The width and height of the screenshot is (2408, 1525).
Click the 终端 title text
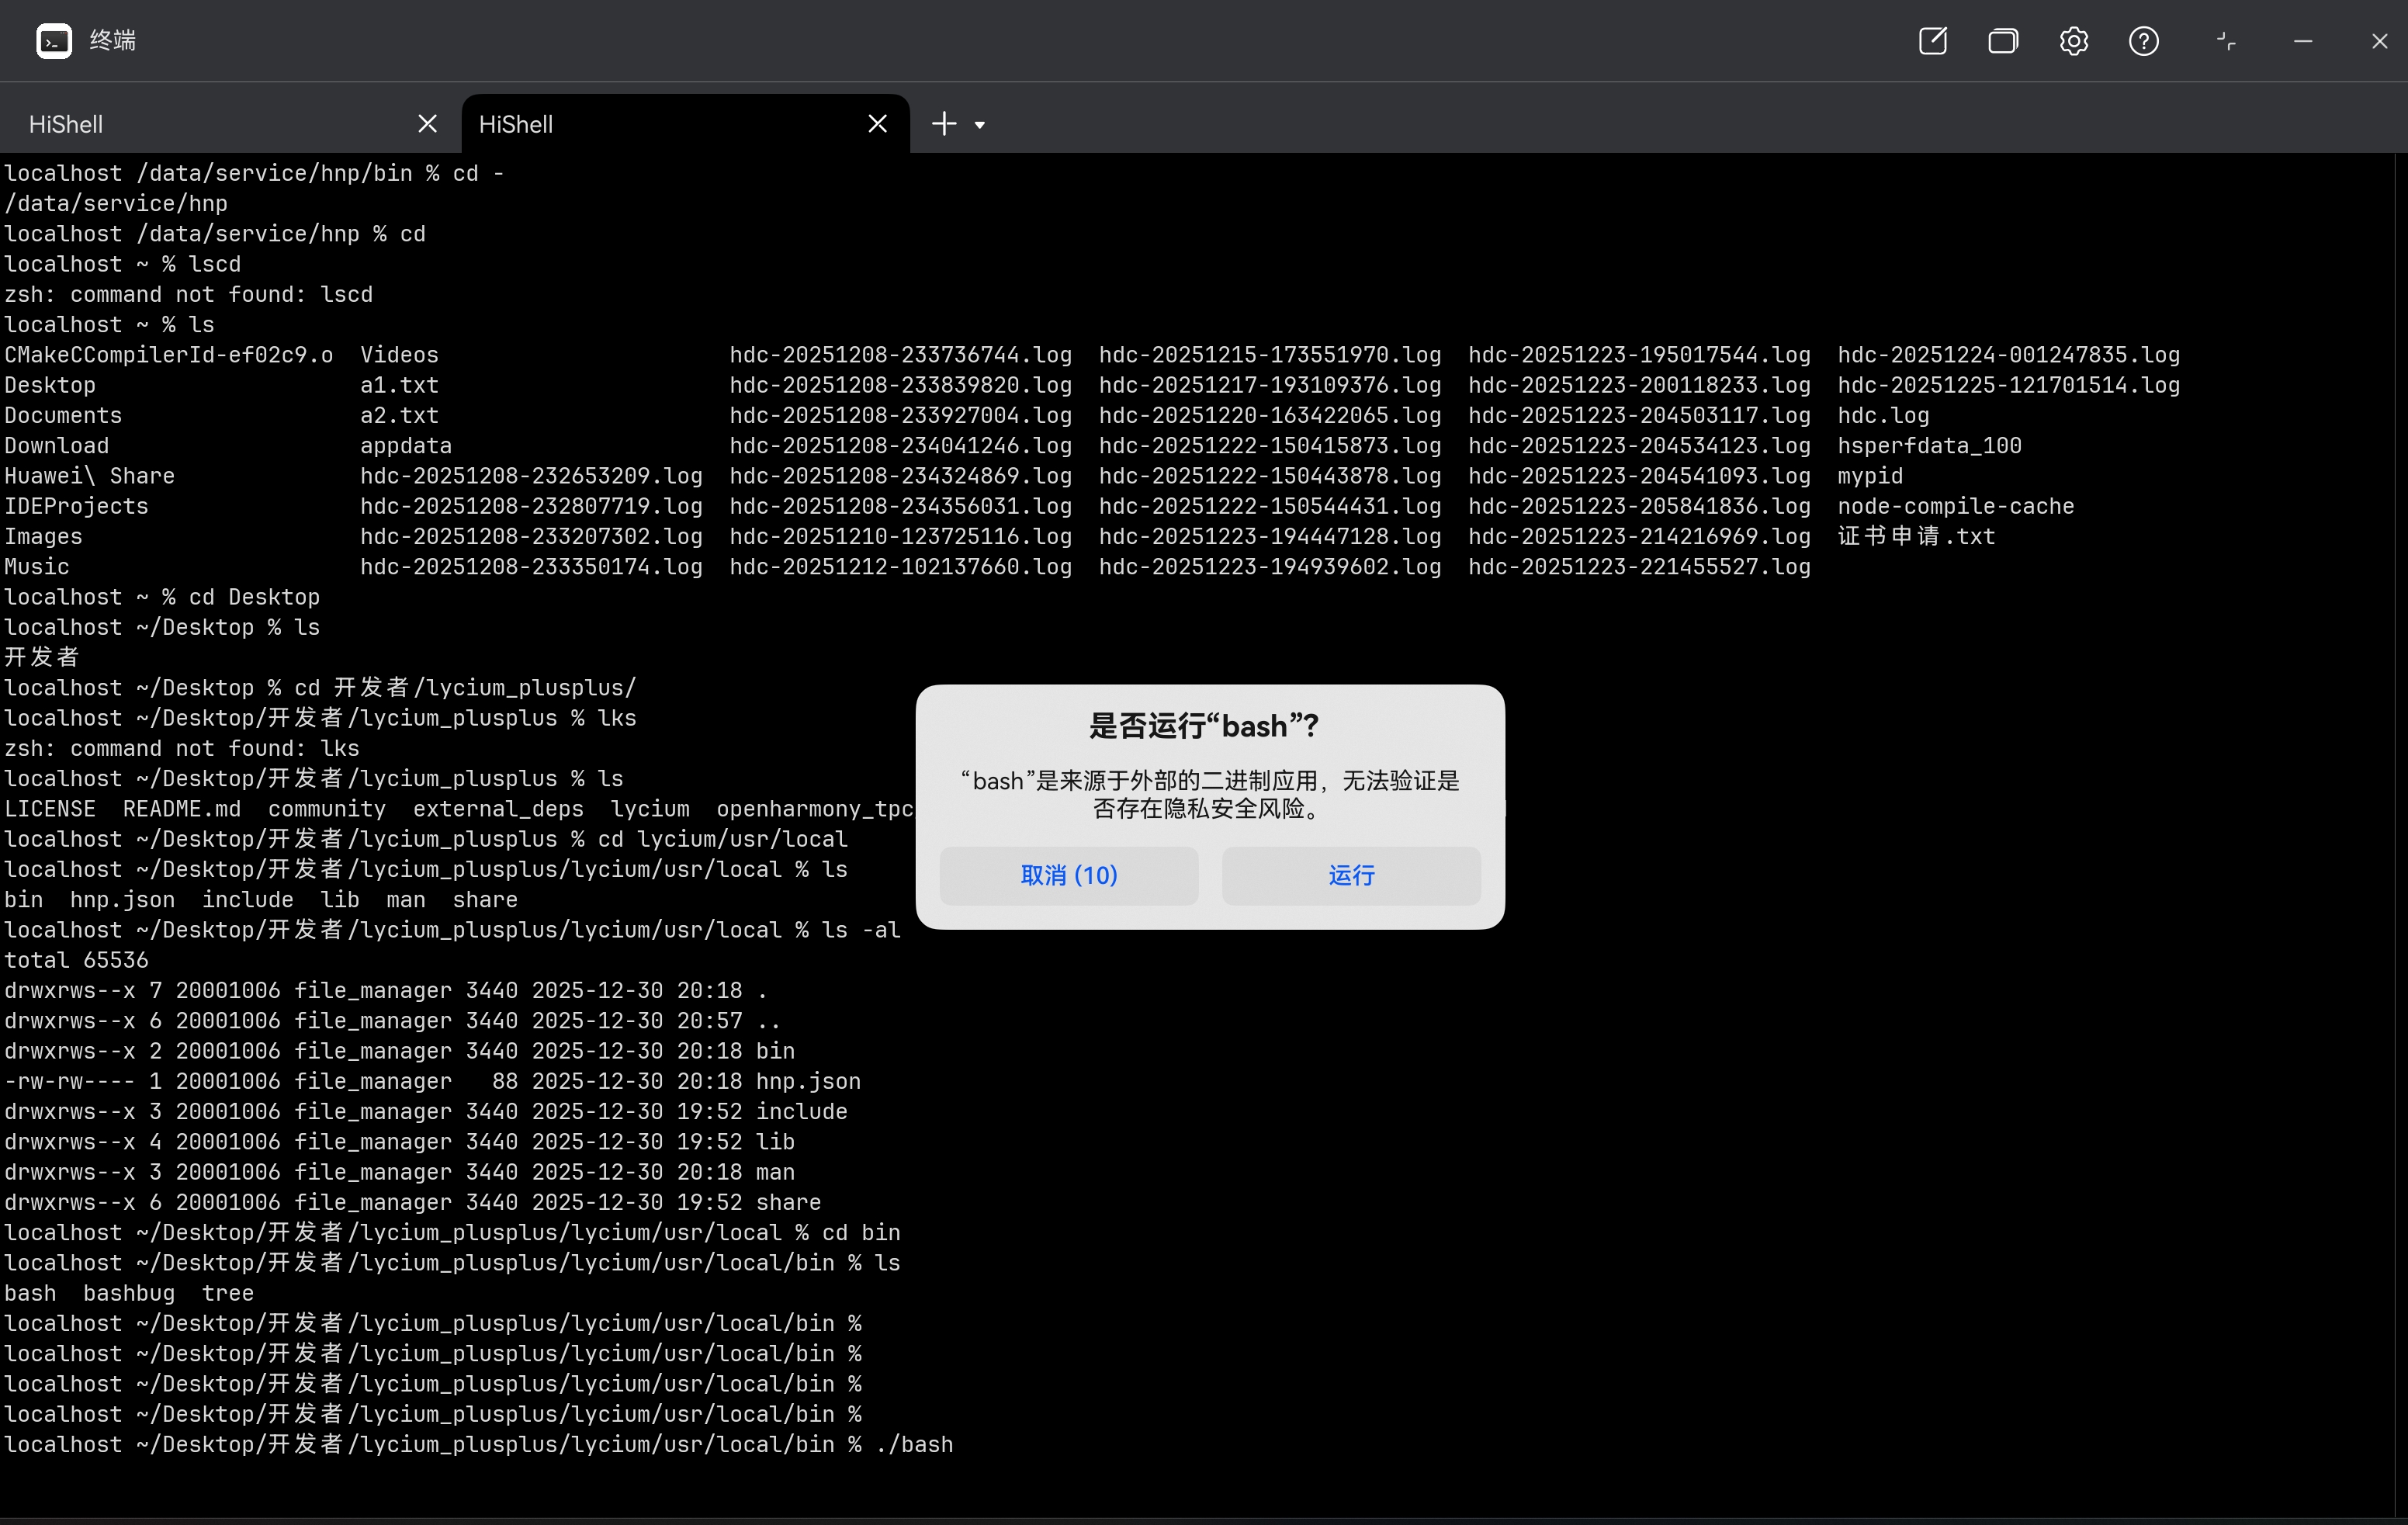pyautogui.click(x=112, y=41)
